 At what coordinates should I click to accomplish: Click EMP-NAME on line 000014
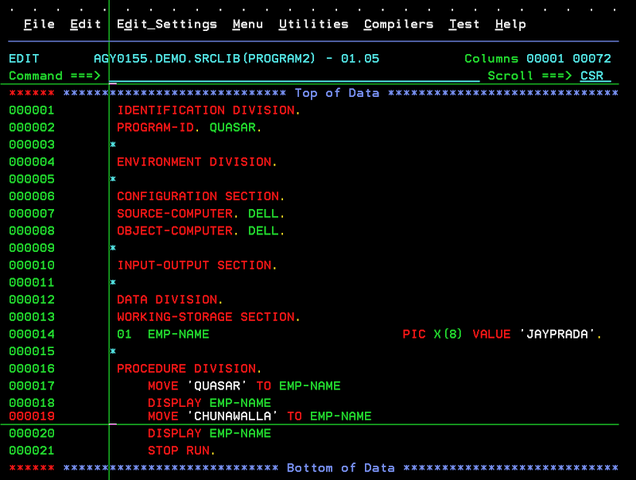(x=178, y=334)
